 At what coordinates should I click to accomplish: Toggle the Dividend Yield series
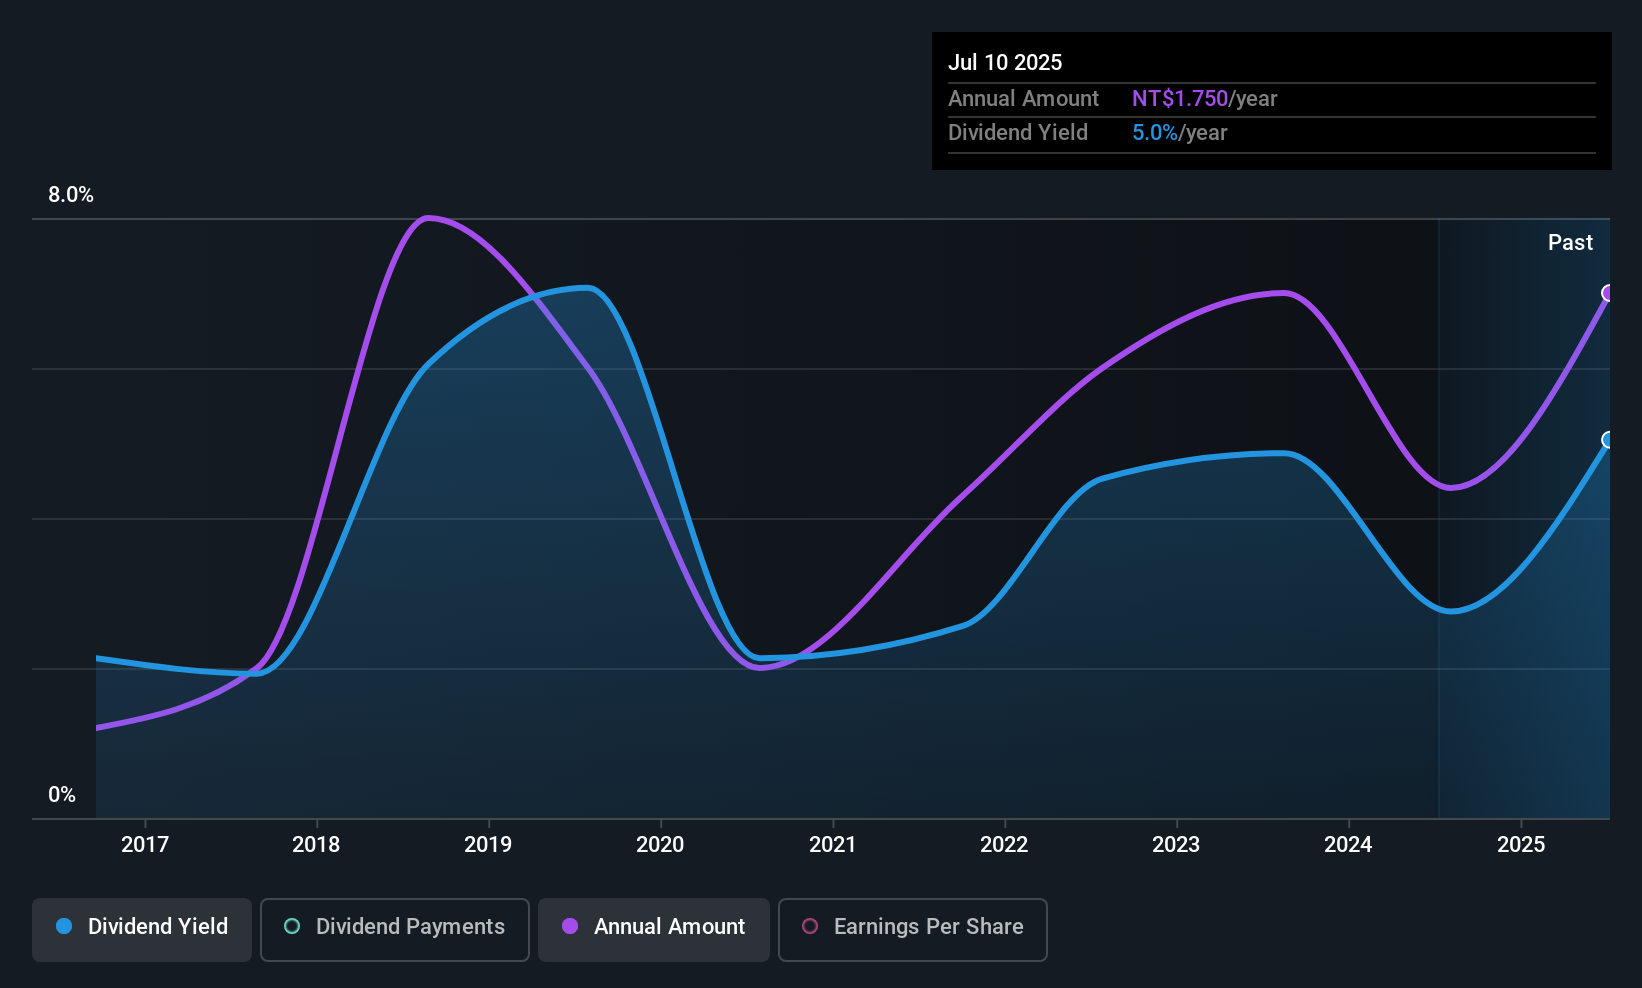click(142, 930)
